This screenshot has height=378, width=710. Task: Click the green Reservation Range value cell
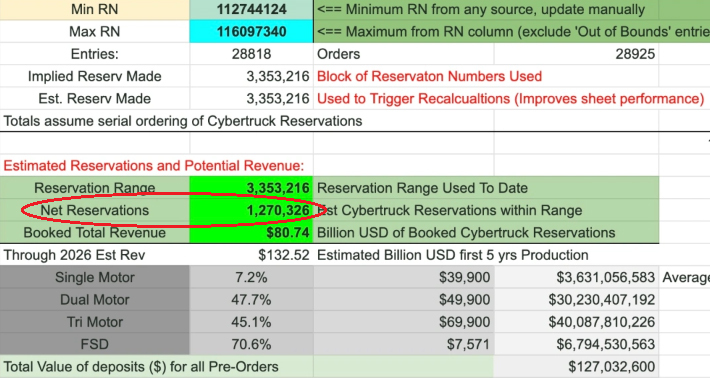click(251, 188)
